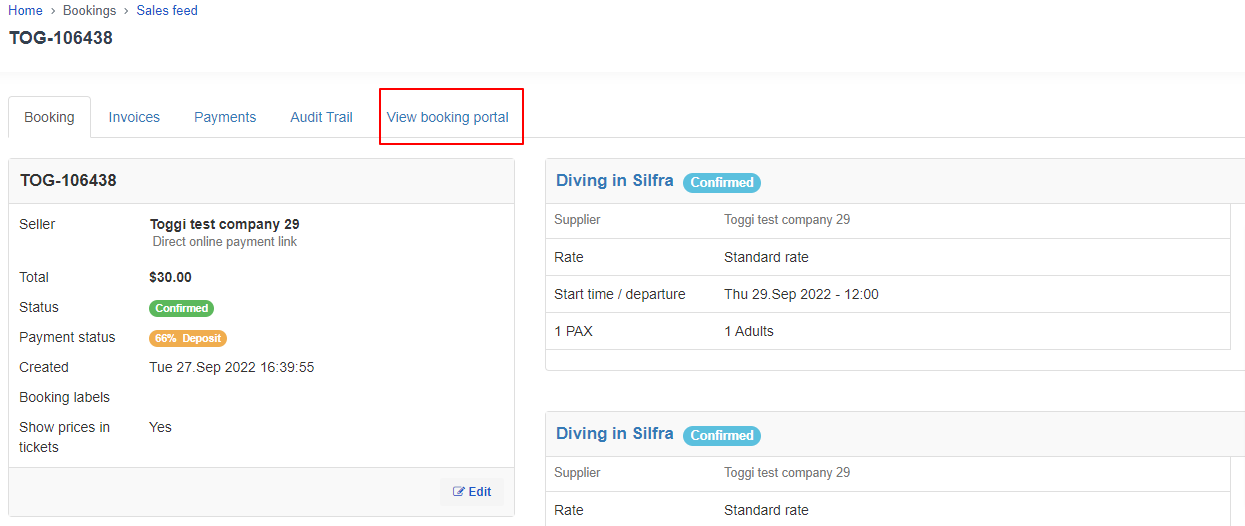Click the Edit button in booking panel

(472, 491)
